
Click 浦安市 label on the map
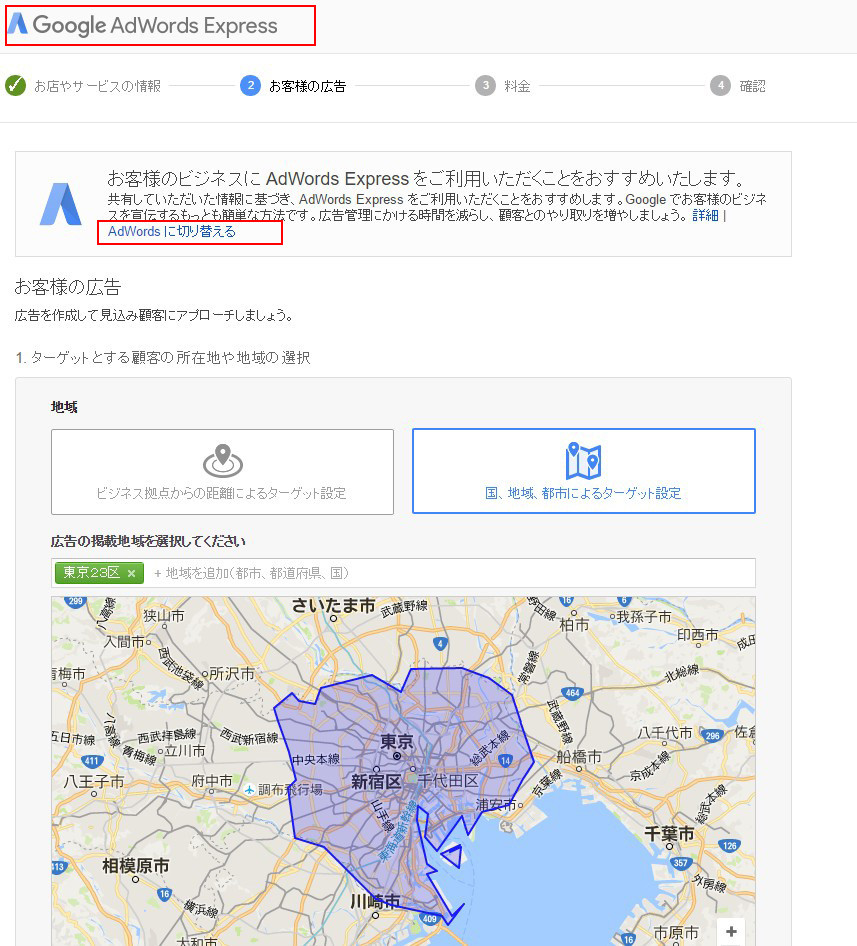(x=496, y=804)
